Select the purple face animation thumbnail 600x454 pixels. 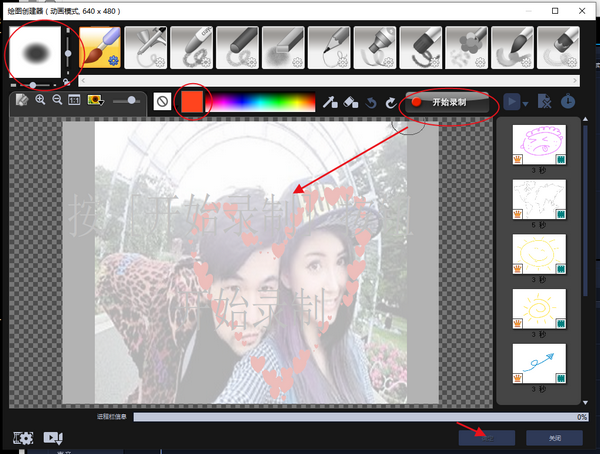point(539,144)
